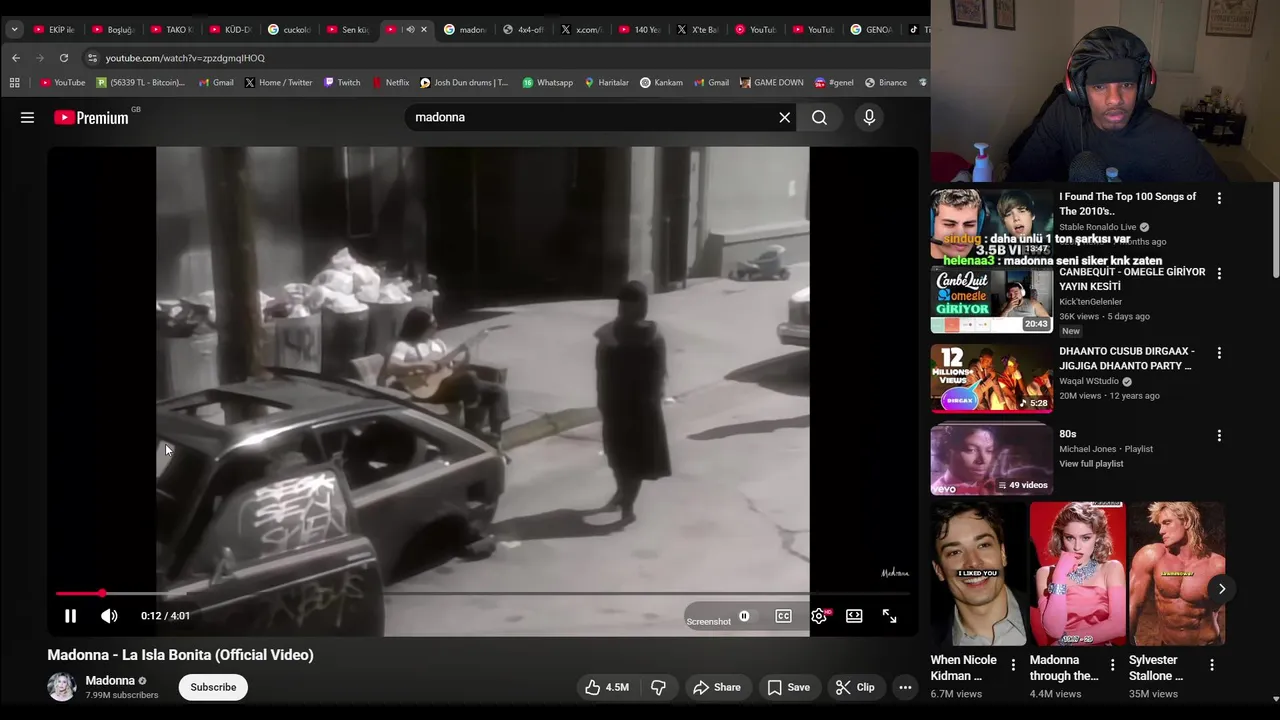
Task: Create a Clip of the video
Action: [x=855, y=687]
